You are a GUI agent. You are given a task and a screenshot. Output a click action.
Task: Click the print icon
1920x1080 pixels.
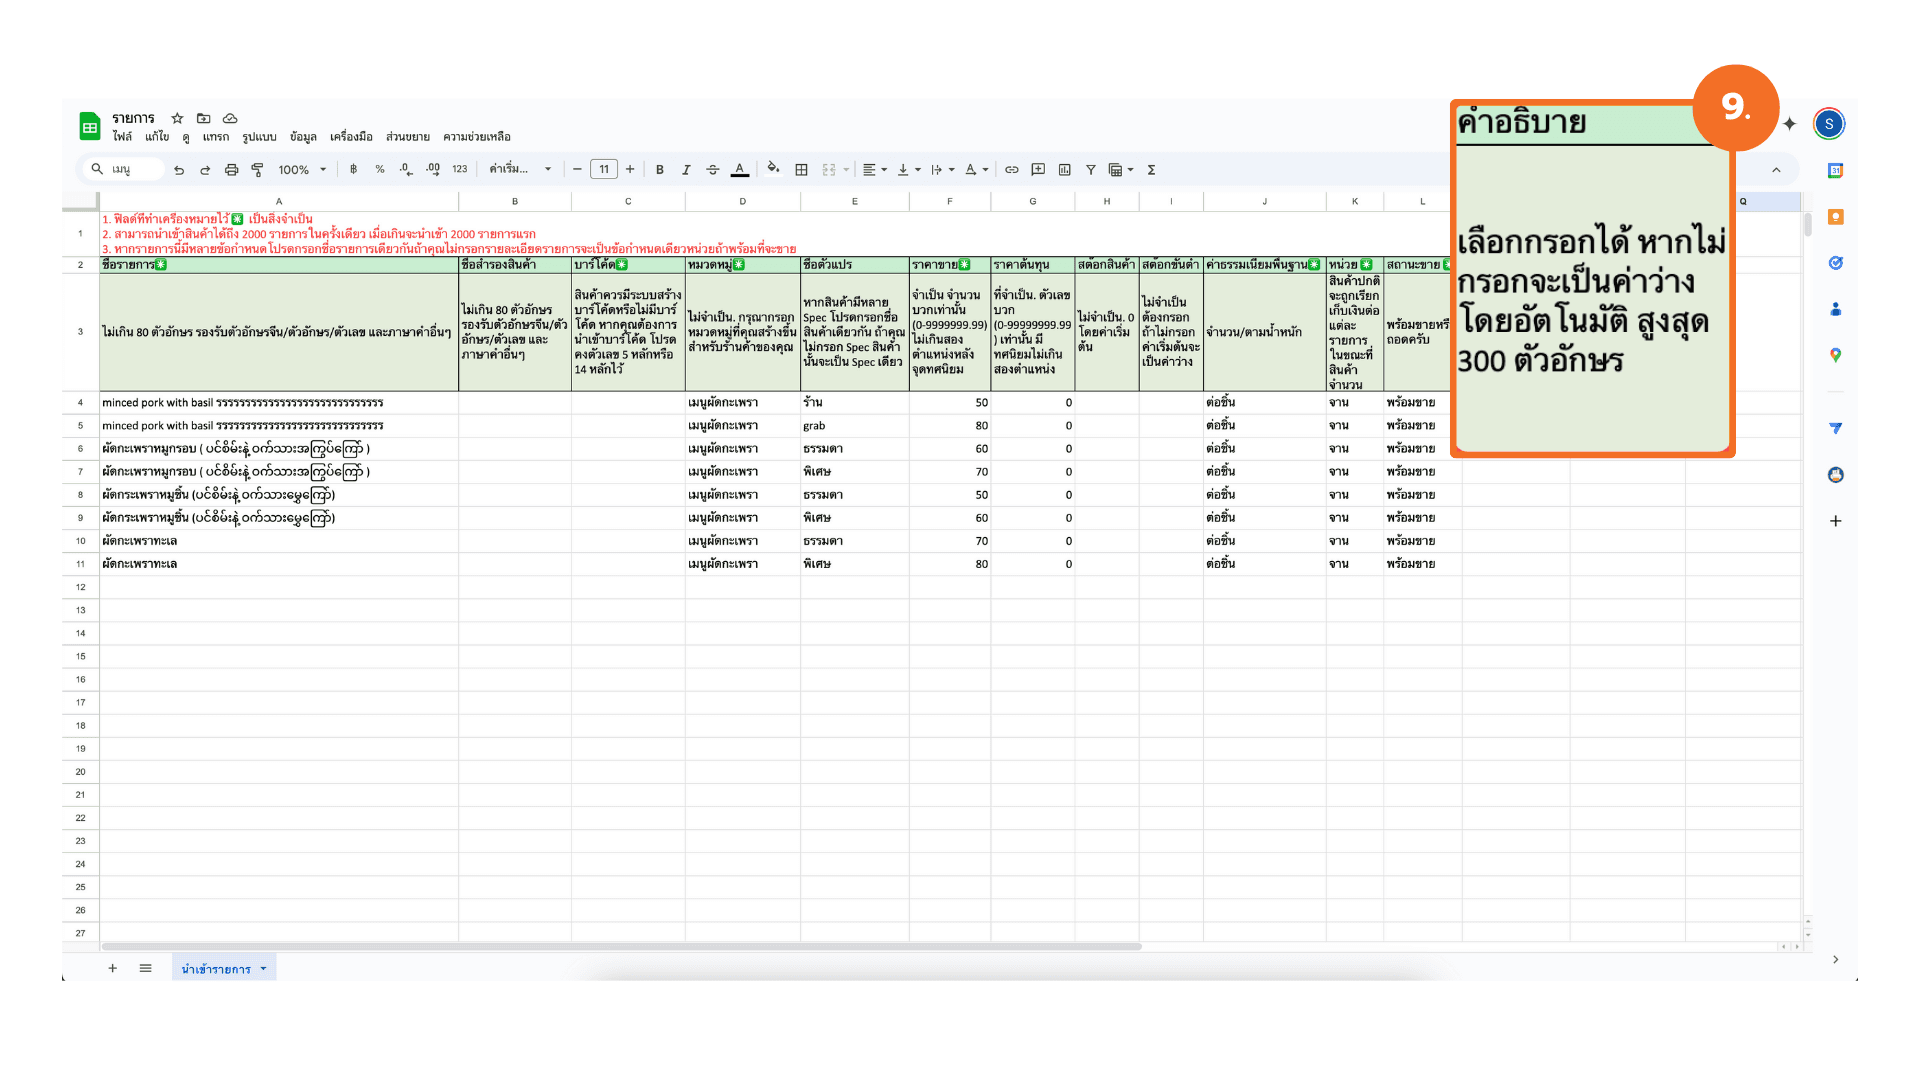[x=231, y=170]
